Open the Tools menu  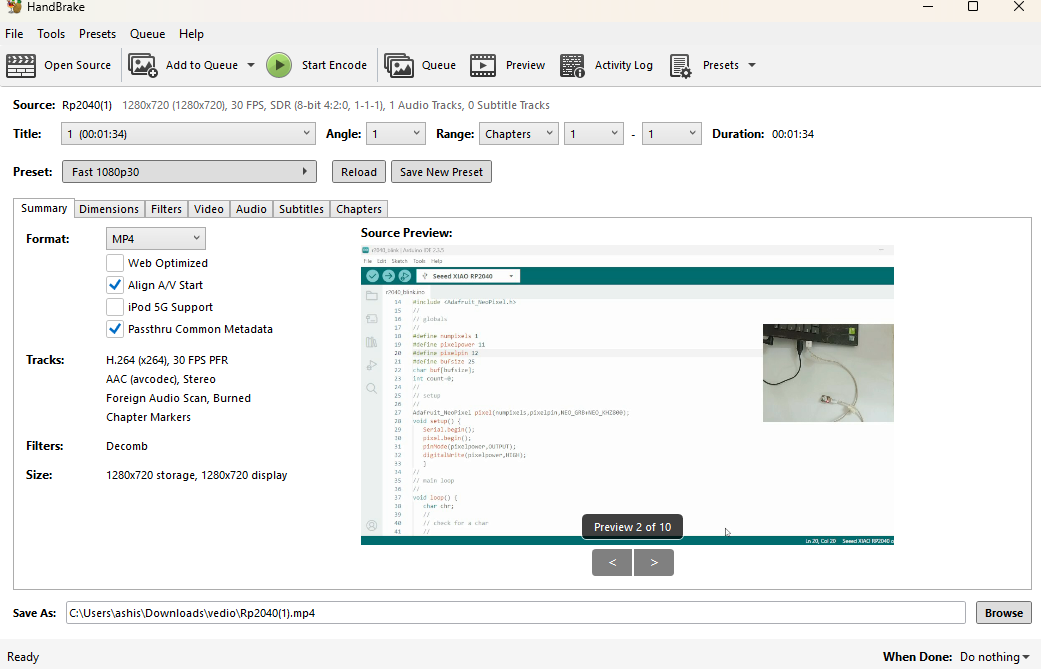[x=51, y=34]
